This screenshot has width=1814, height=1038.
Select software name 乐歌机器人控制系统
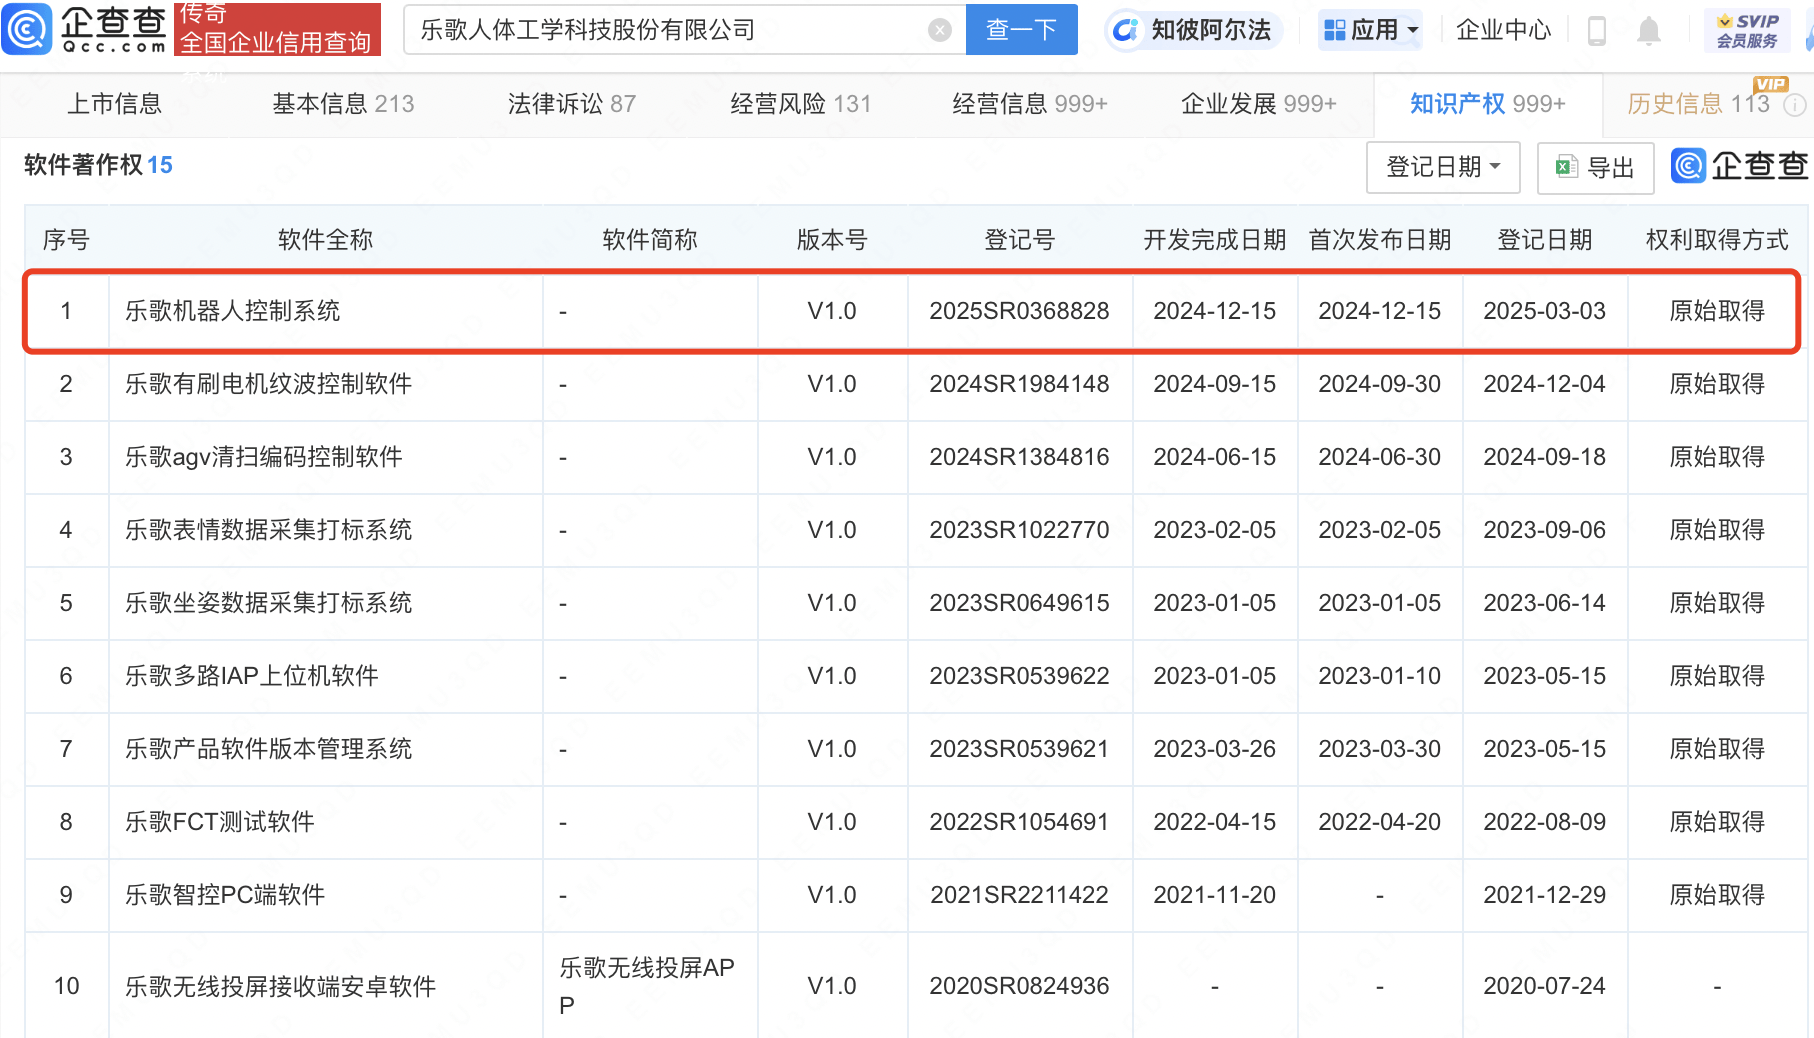pos(232,311)
